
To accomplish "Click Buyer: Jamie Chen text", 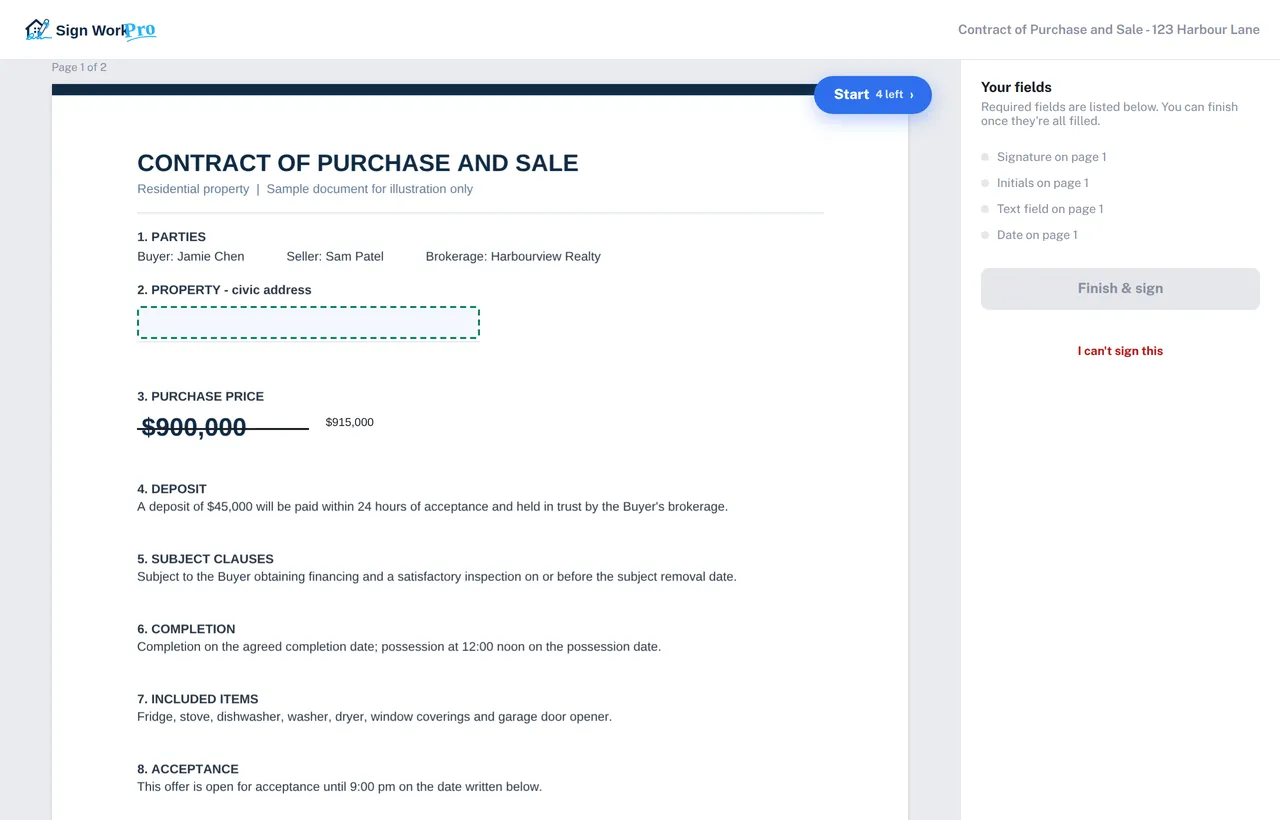I will click(191, 256).
